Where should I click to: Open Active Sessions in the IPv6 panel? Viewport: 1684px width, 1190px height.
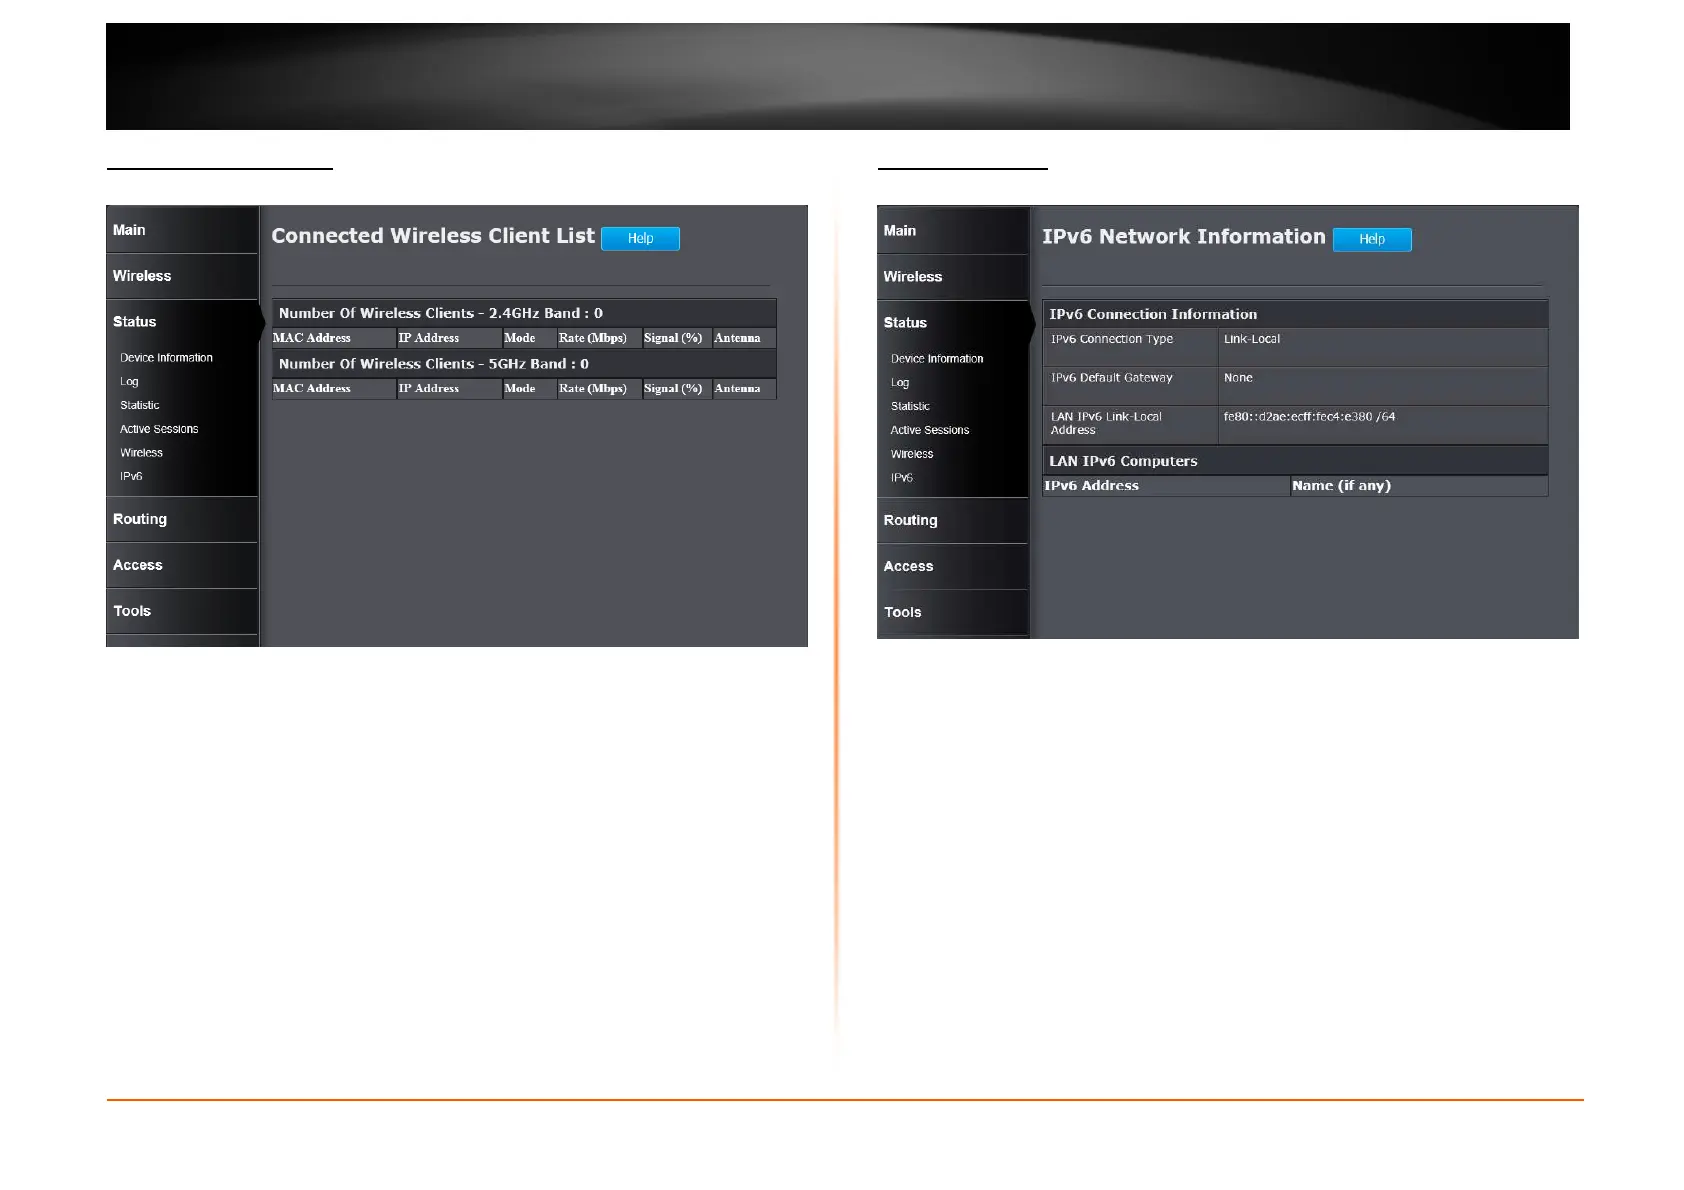coord(930,430)
